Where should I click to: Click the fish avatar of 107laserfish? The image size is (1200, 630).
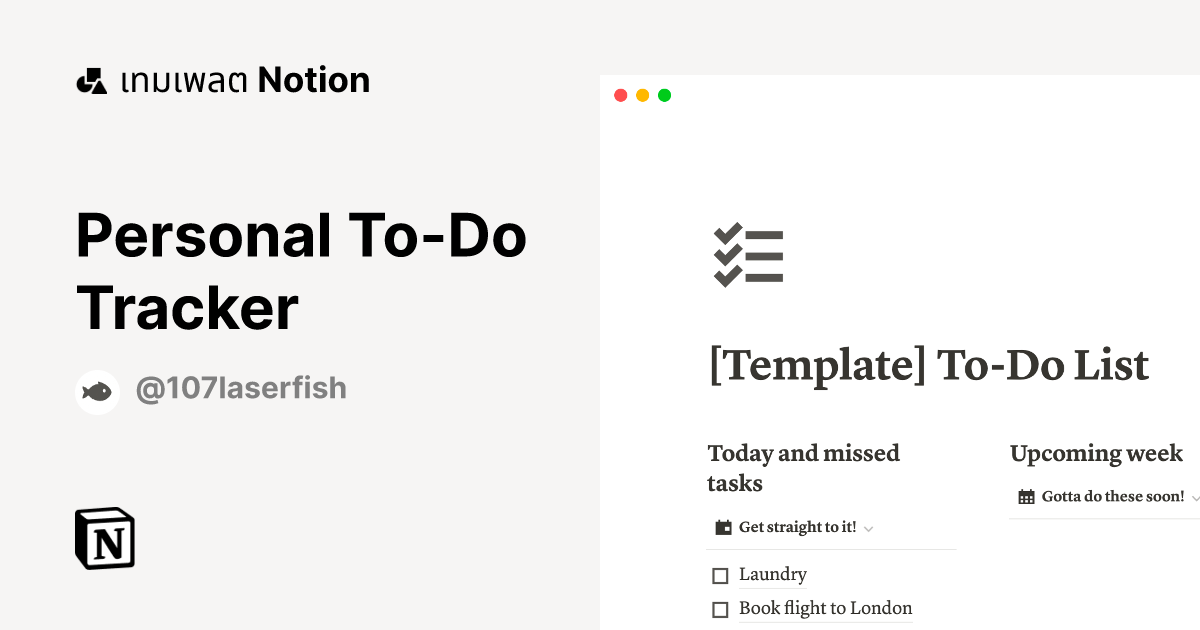click(97, 391)
